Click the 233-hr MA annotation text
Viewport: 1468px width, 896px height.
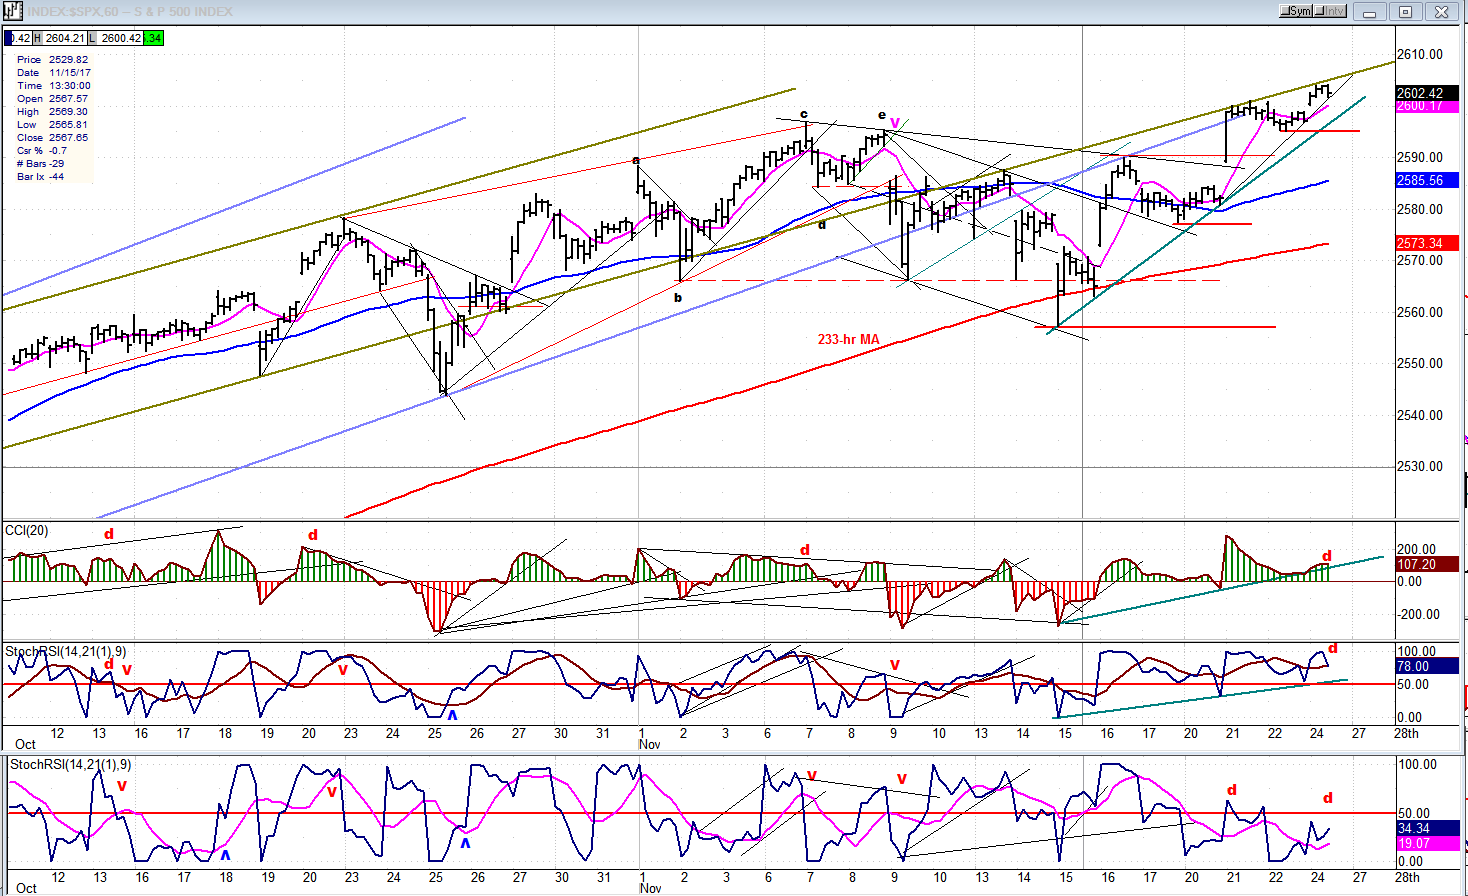(x=848, y=339)
